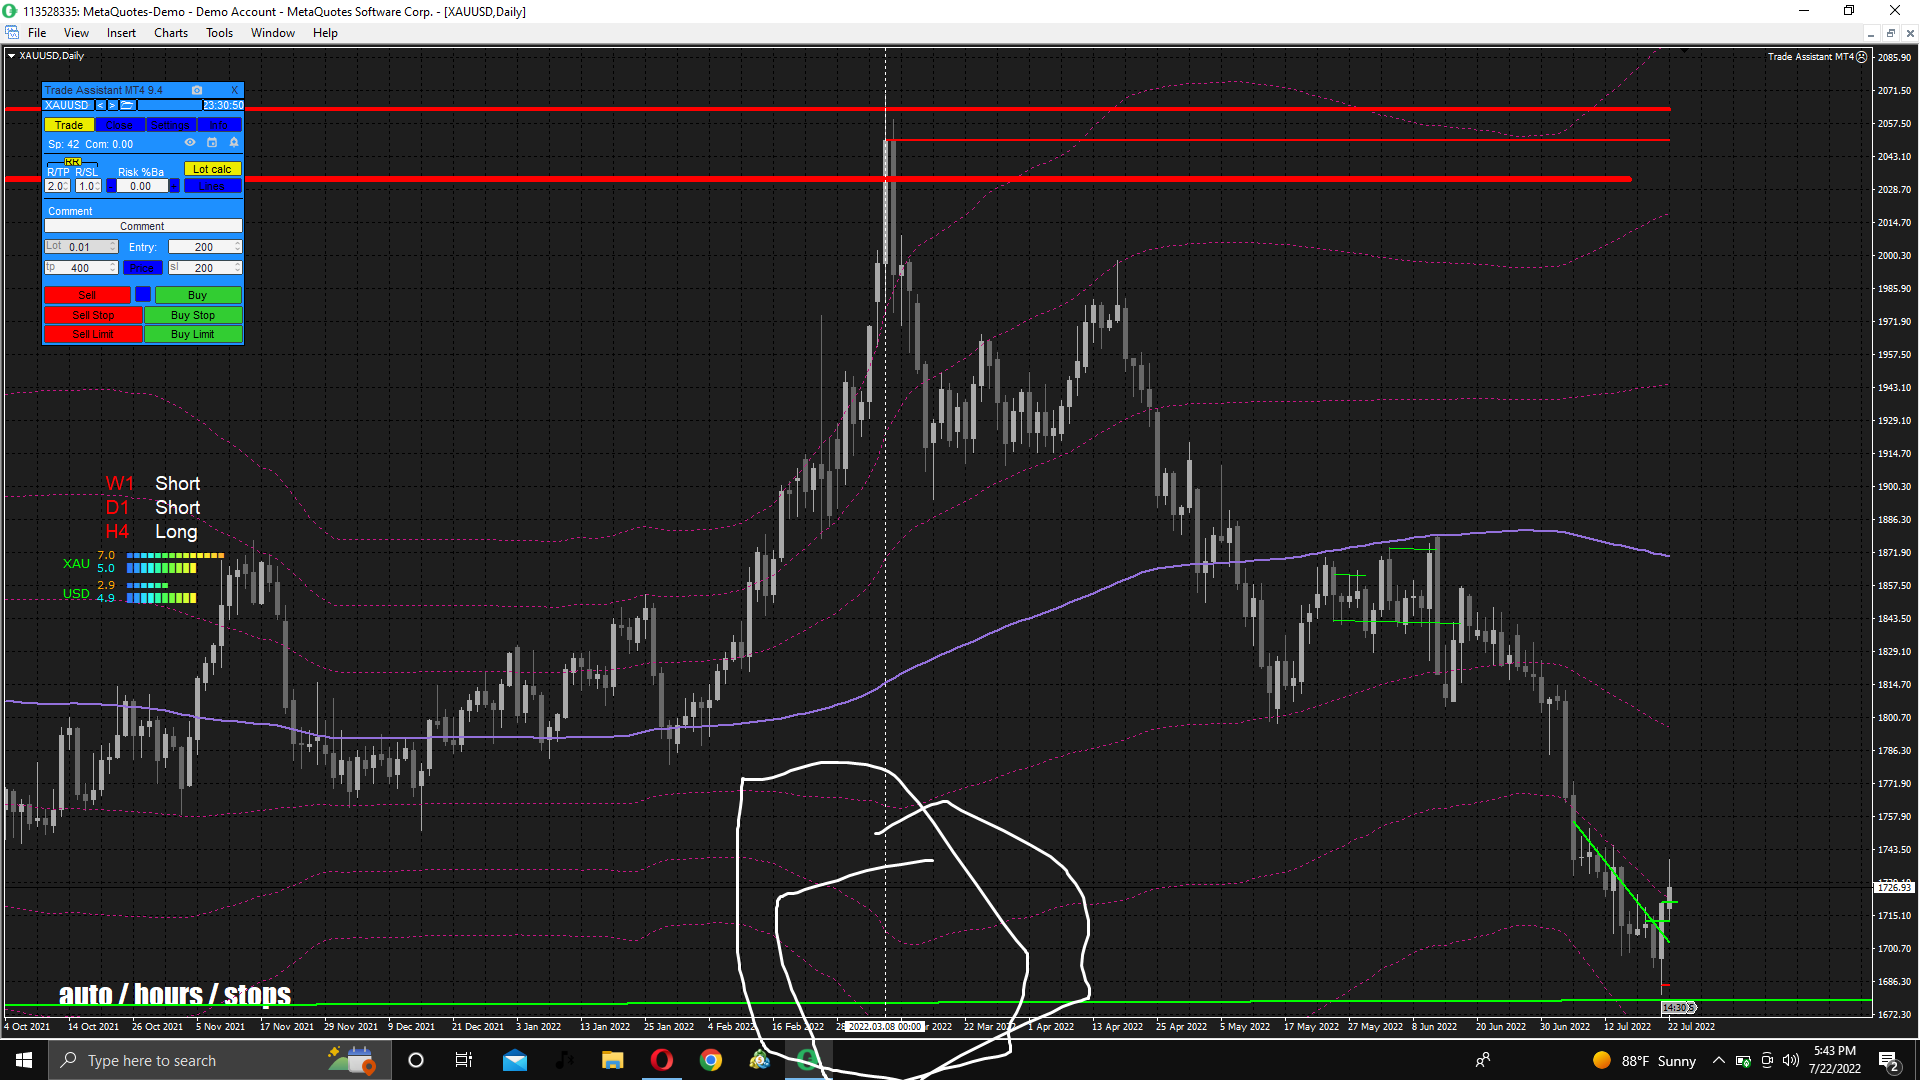Open the calendar icon in Trade Assistant

pos(212,142)
